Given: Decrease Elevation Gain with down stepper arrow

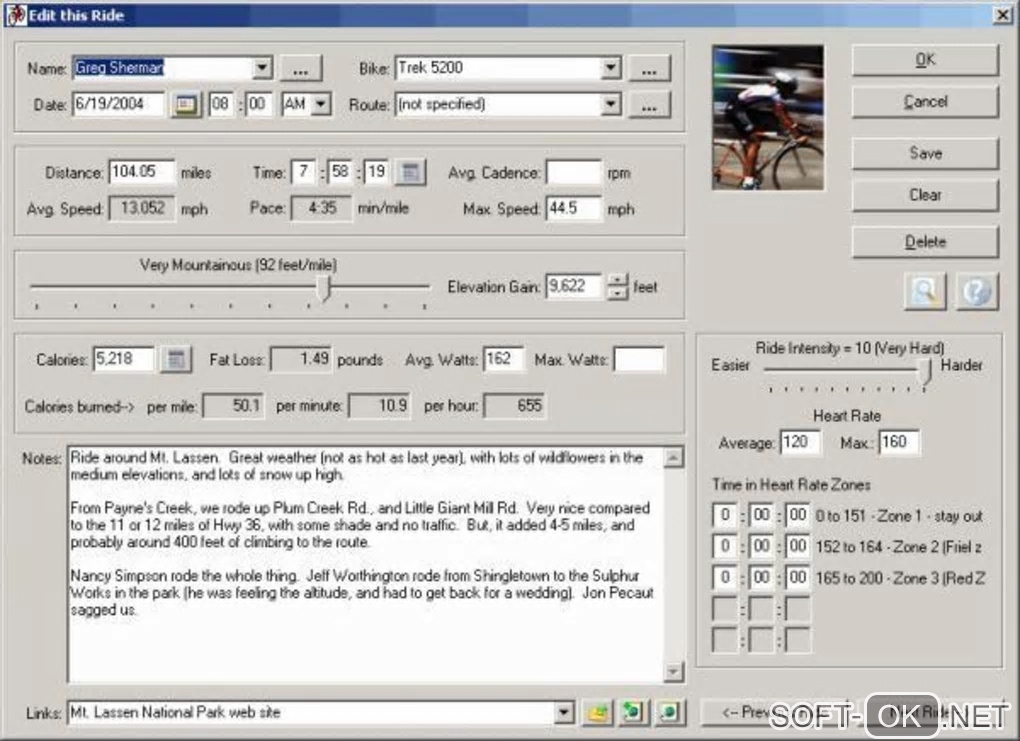Looking at the screenshot, I should point(617,293).
